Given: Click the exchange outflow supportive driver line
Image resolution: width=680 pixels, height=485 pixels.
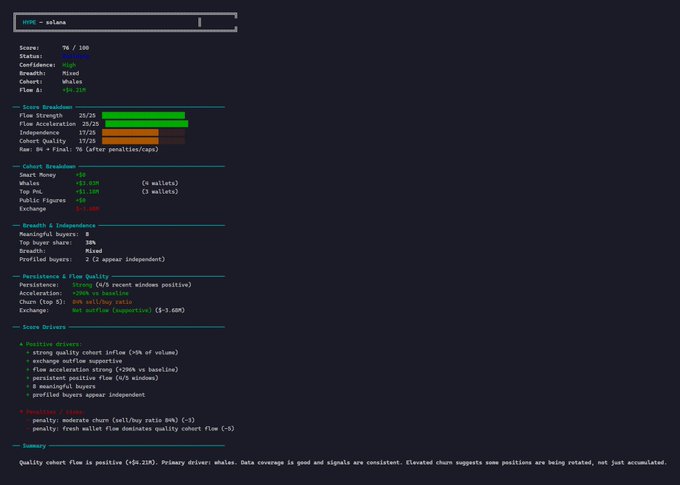Looking at the screenshot, I should tap(84, 361).
